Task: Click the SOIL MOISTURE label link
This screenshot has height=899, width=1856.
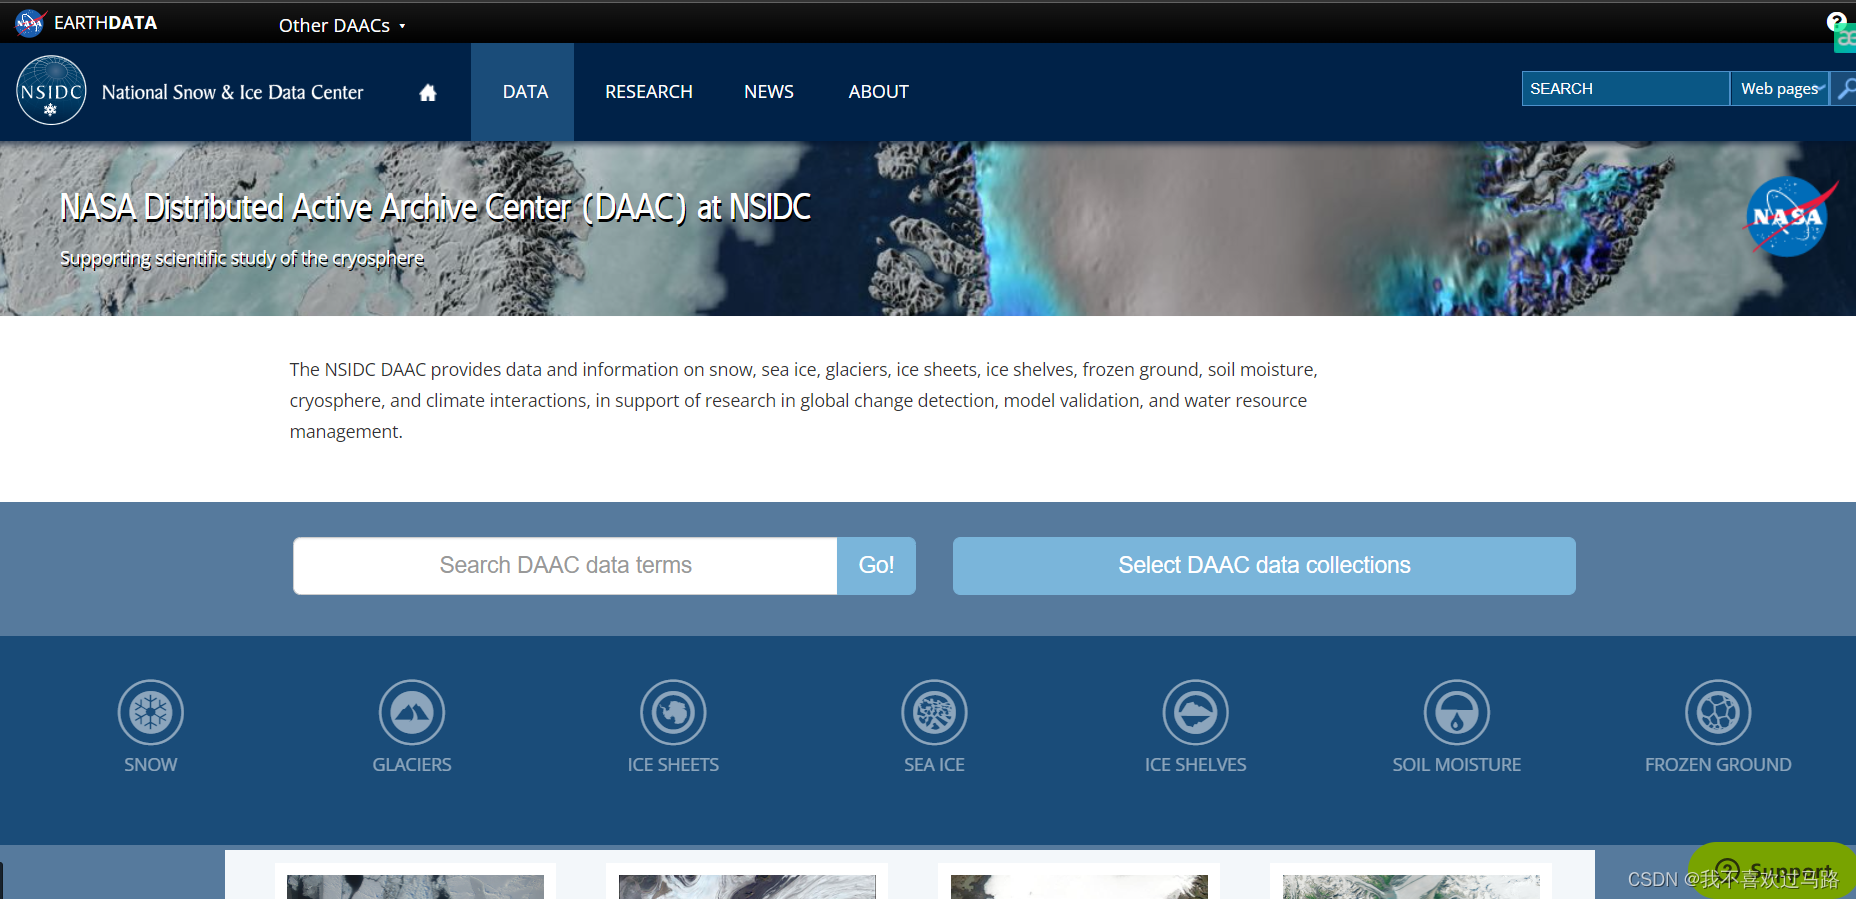Action: tap(1457, 765)
